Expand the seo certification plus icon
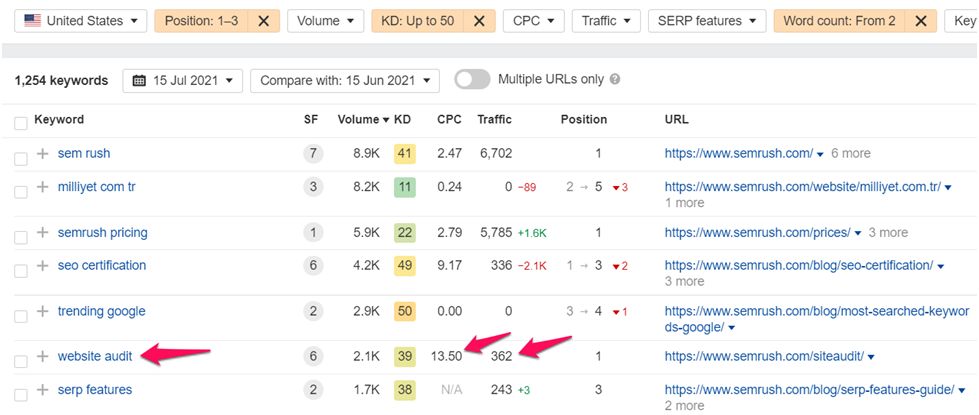Screen dimensions: 979x415 click(42, 265)
